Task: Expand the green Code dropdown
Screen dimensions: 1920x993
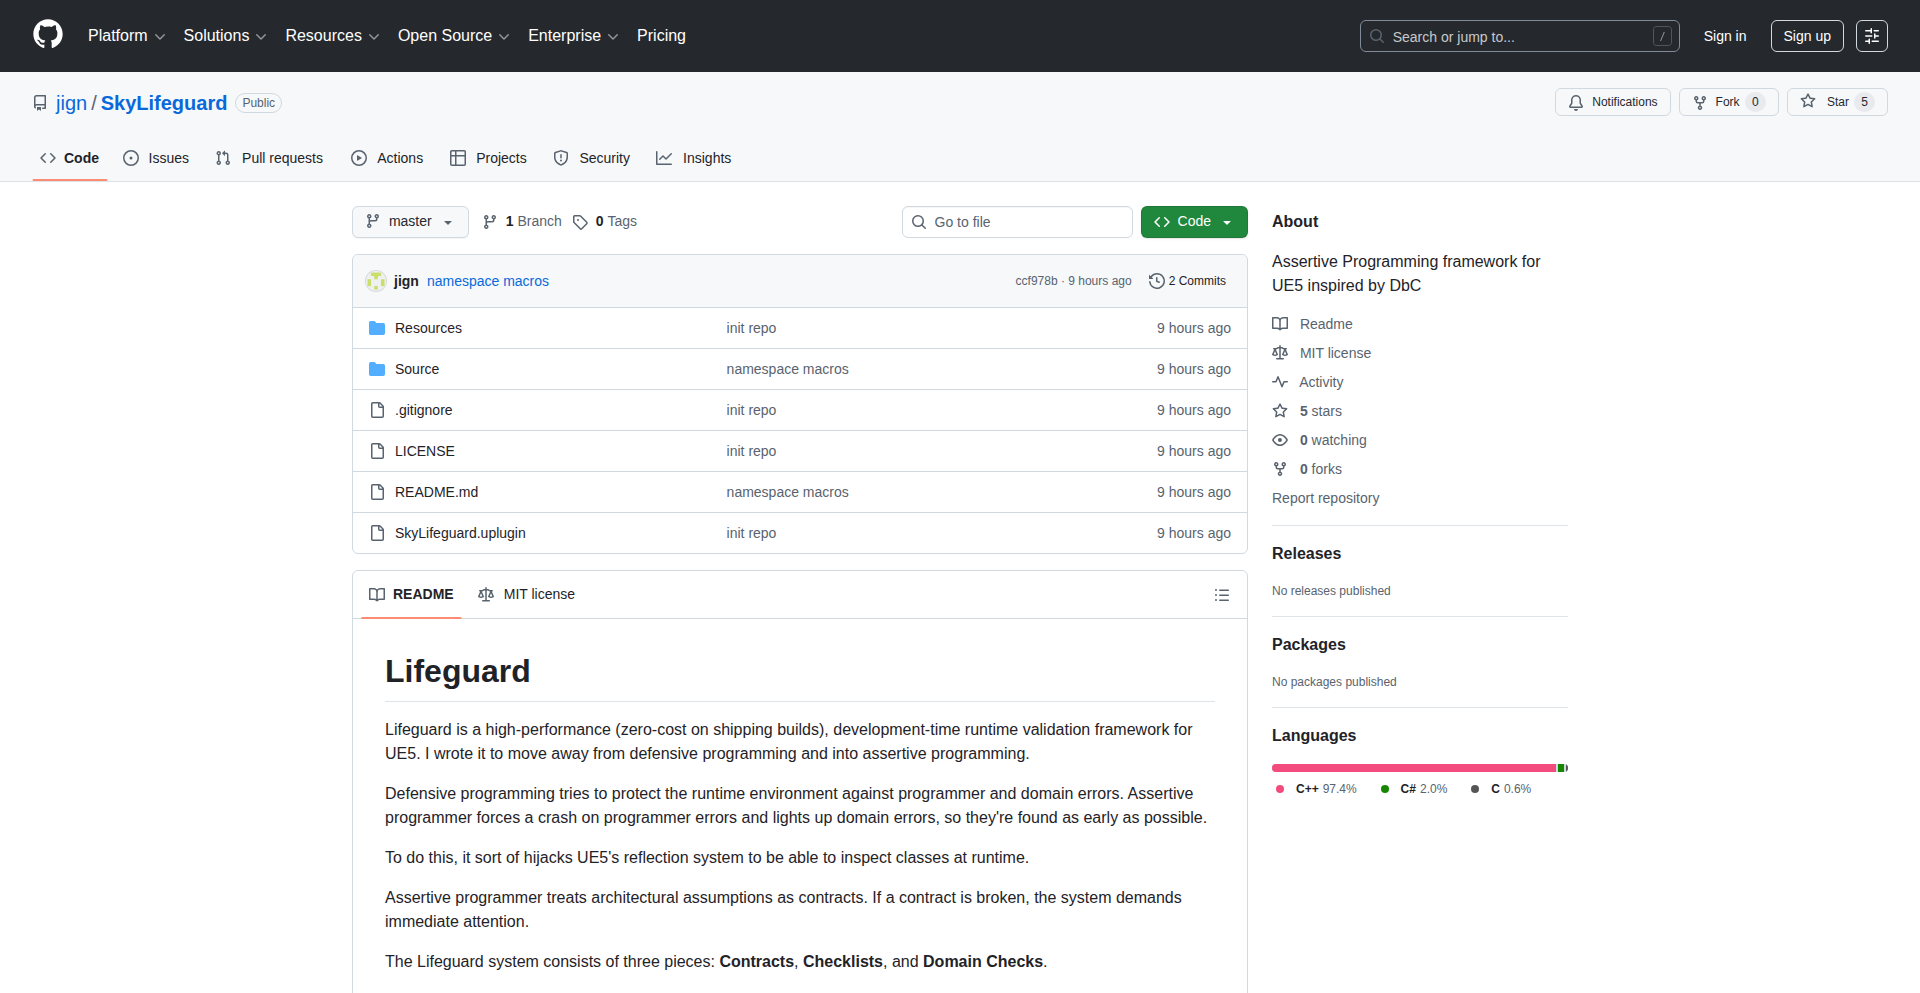Action: [1193, 221]
